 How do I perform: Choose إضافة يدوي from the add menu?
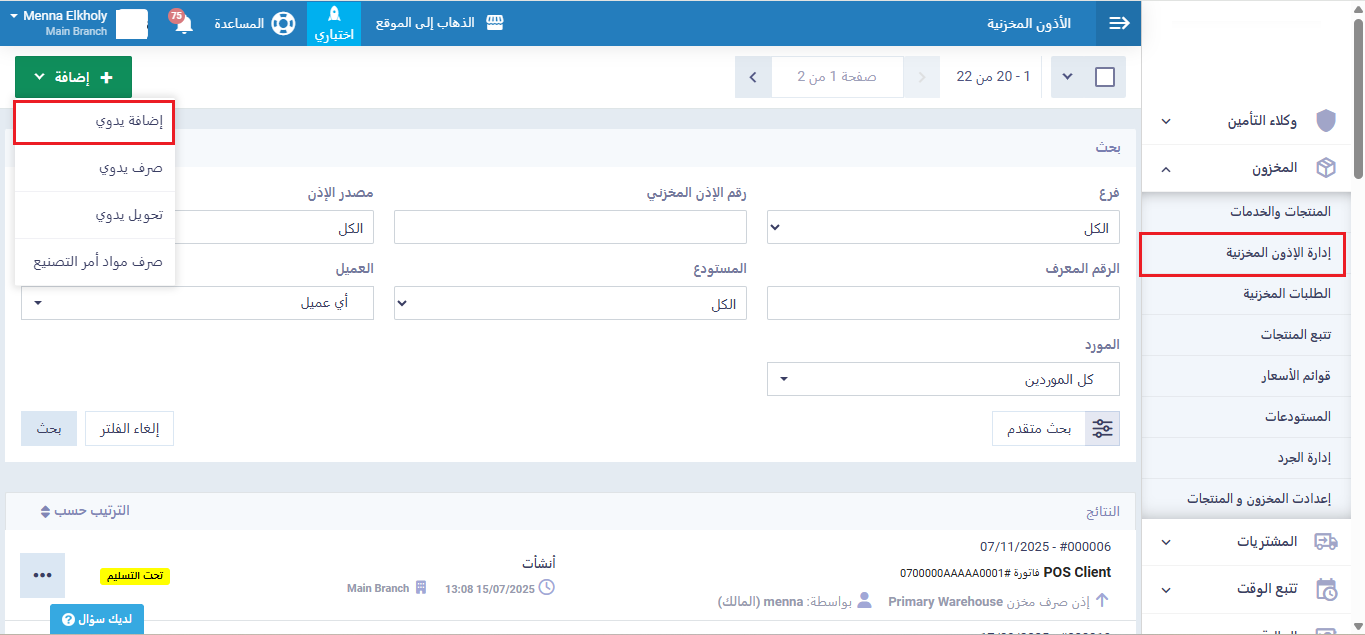click(x=95, y=121)
